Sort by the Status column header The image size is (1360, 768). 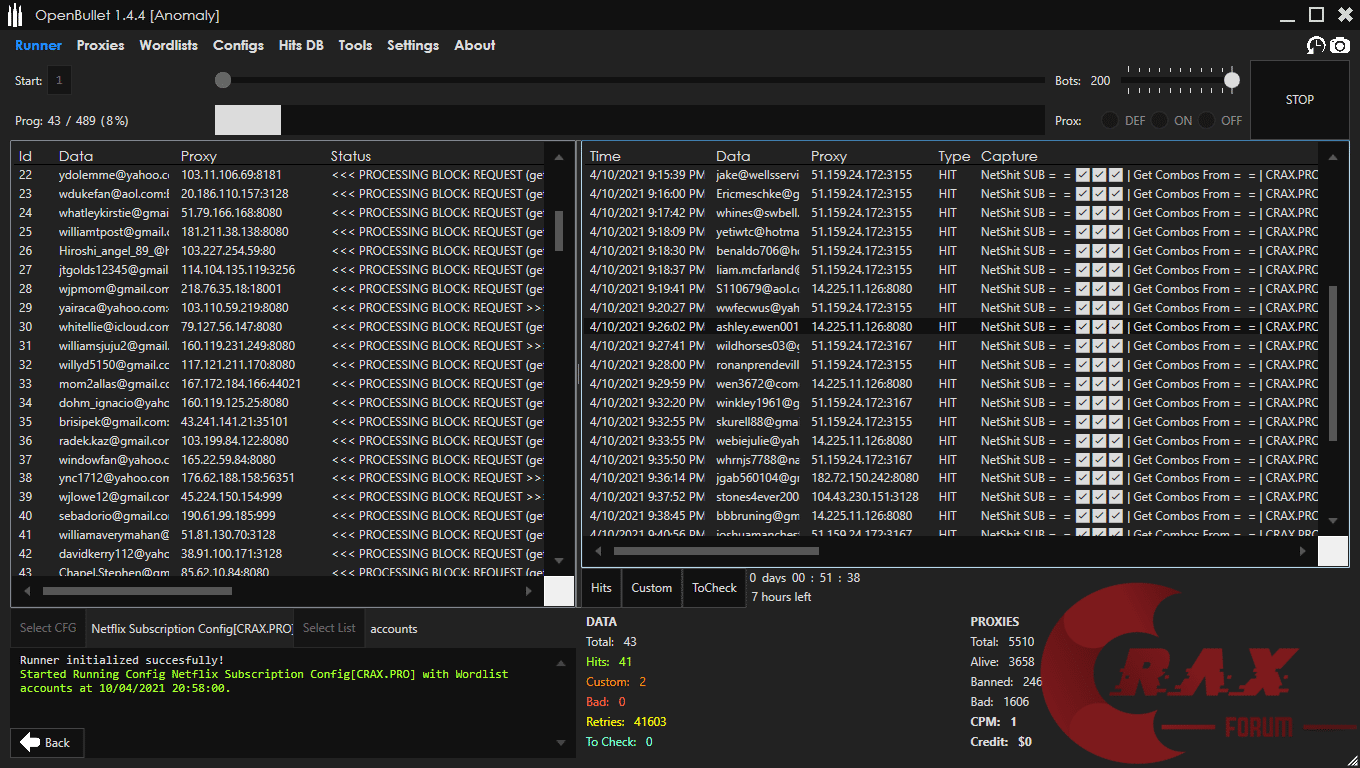(351, 156)
